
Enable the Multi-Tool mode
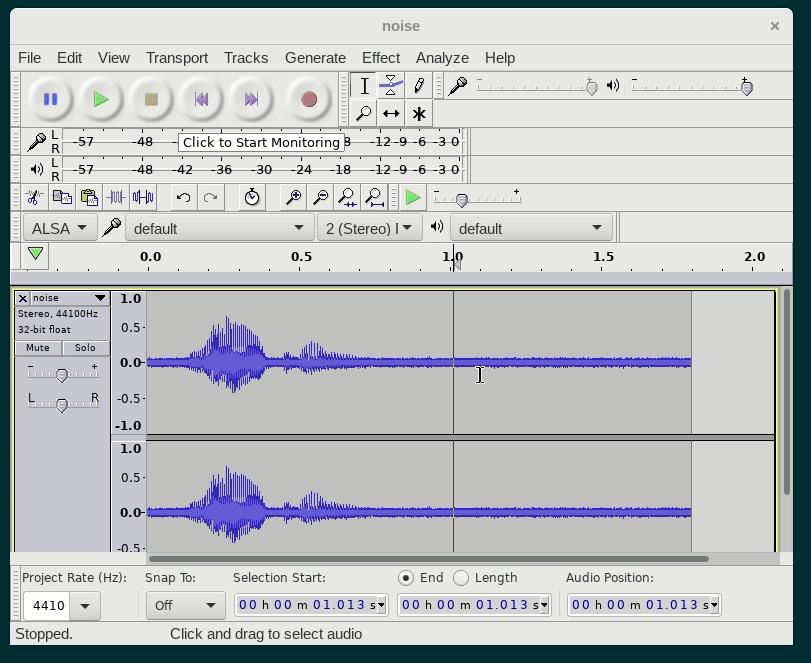418,113
